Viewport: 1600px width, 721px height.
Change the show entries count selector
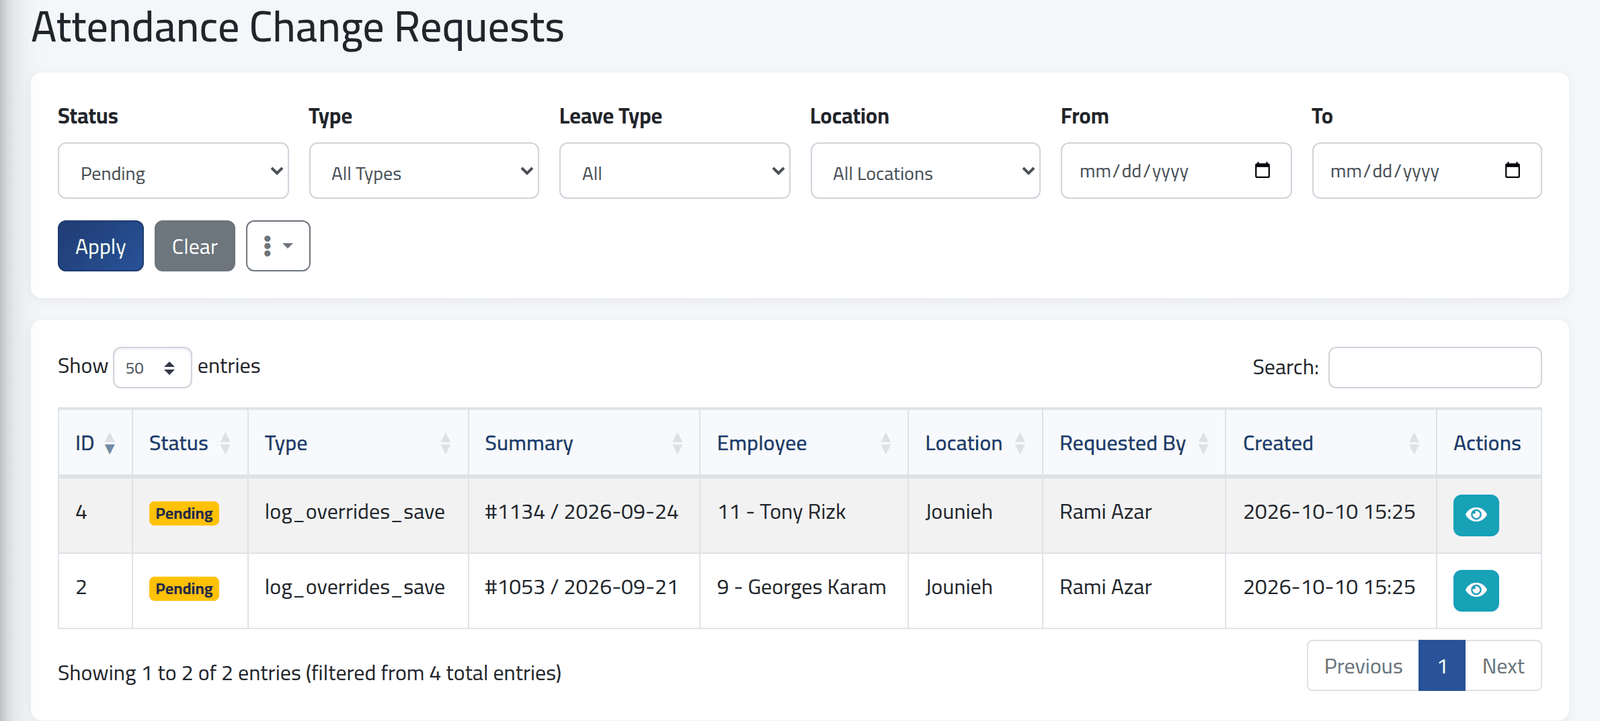(x=152, y=368)
